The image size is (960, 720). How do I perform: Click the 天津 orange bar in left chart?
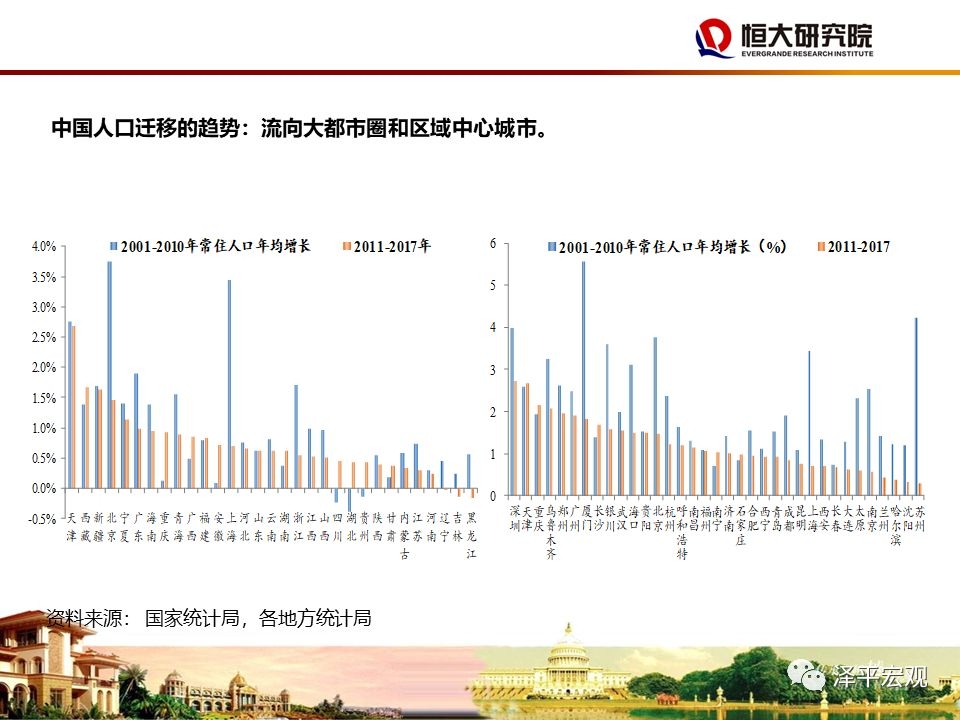pos(73,407)
